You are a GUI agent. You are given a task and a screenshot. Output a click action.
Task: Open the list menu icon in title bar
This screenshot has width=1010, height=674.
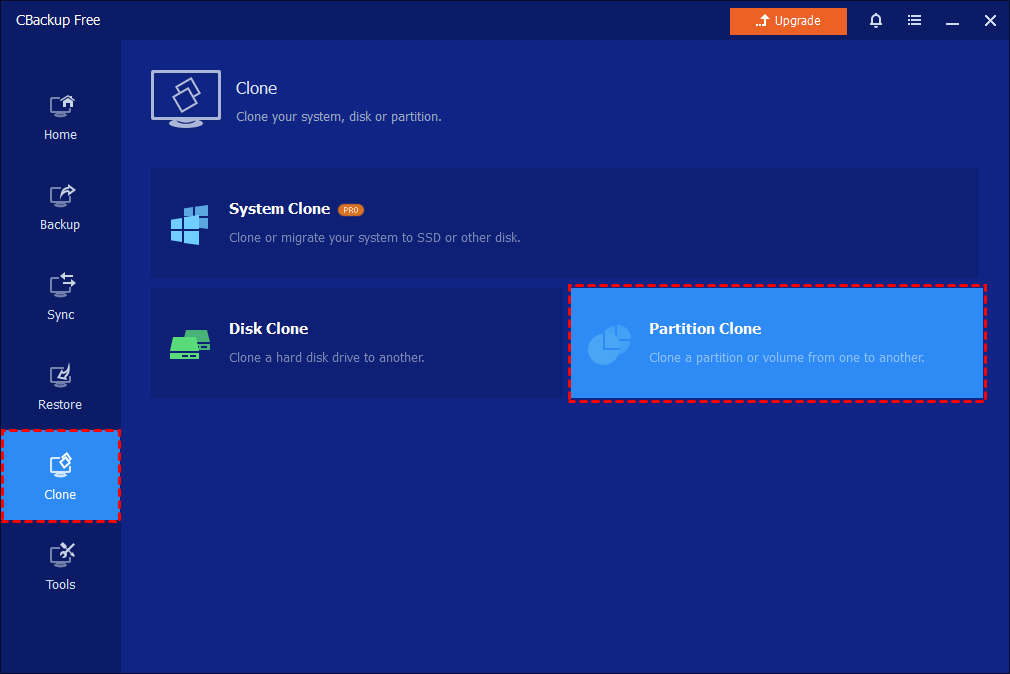(x=914, y=21)
